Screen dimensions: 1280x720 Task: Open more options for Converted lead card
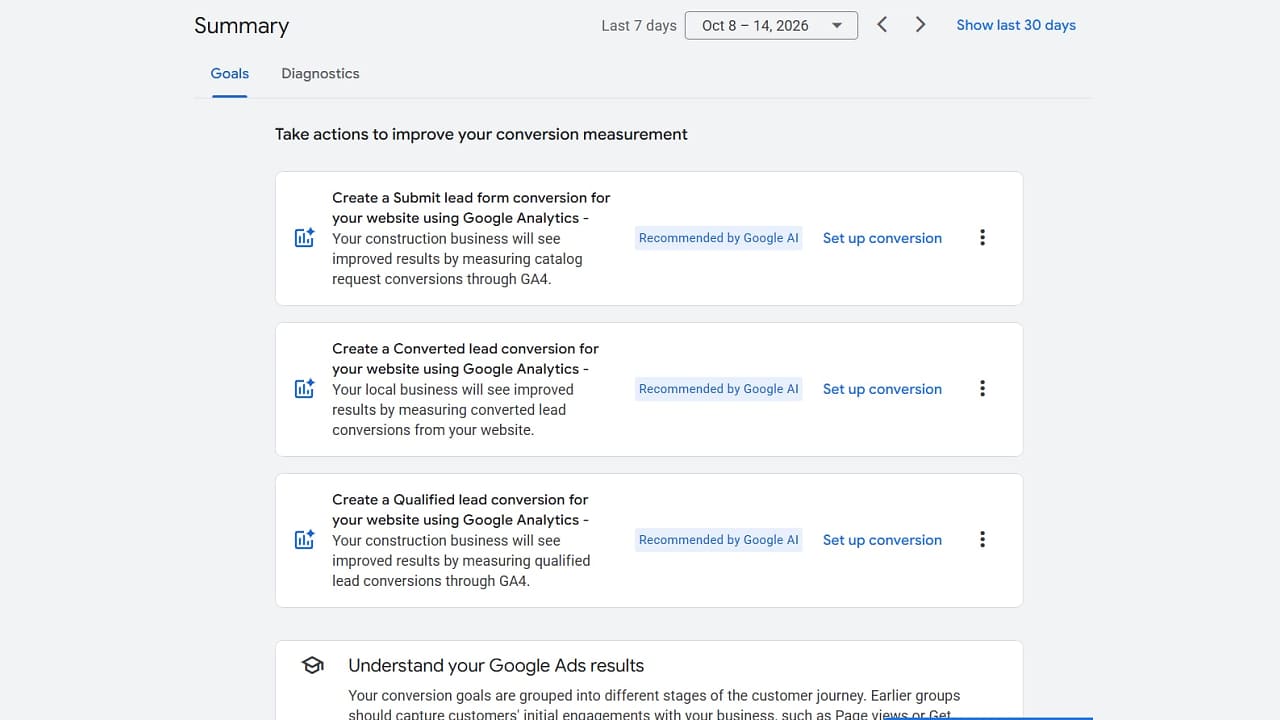pos(982,389)
